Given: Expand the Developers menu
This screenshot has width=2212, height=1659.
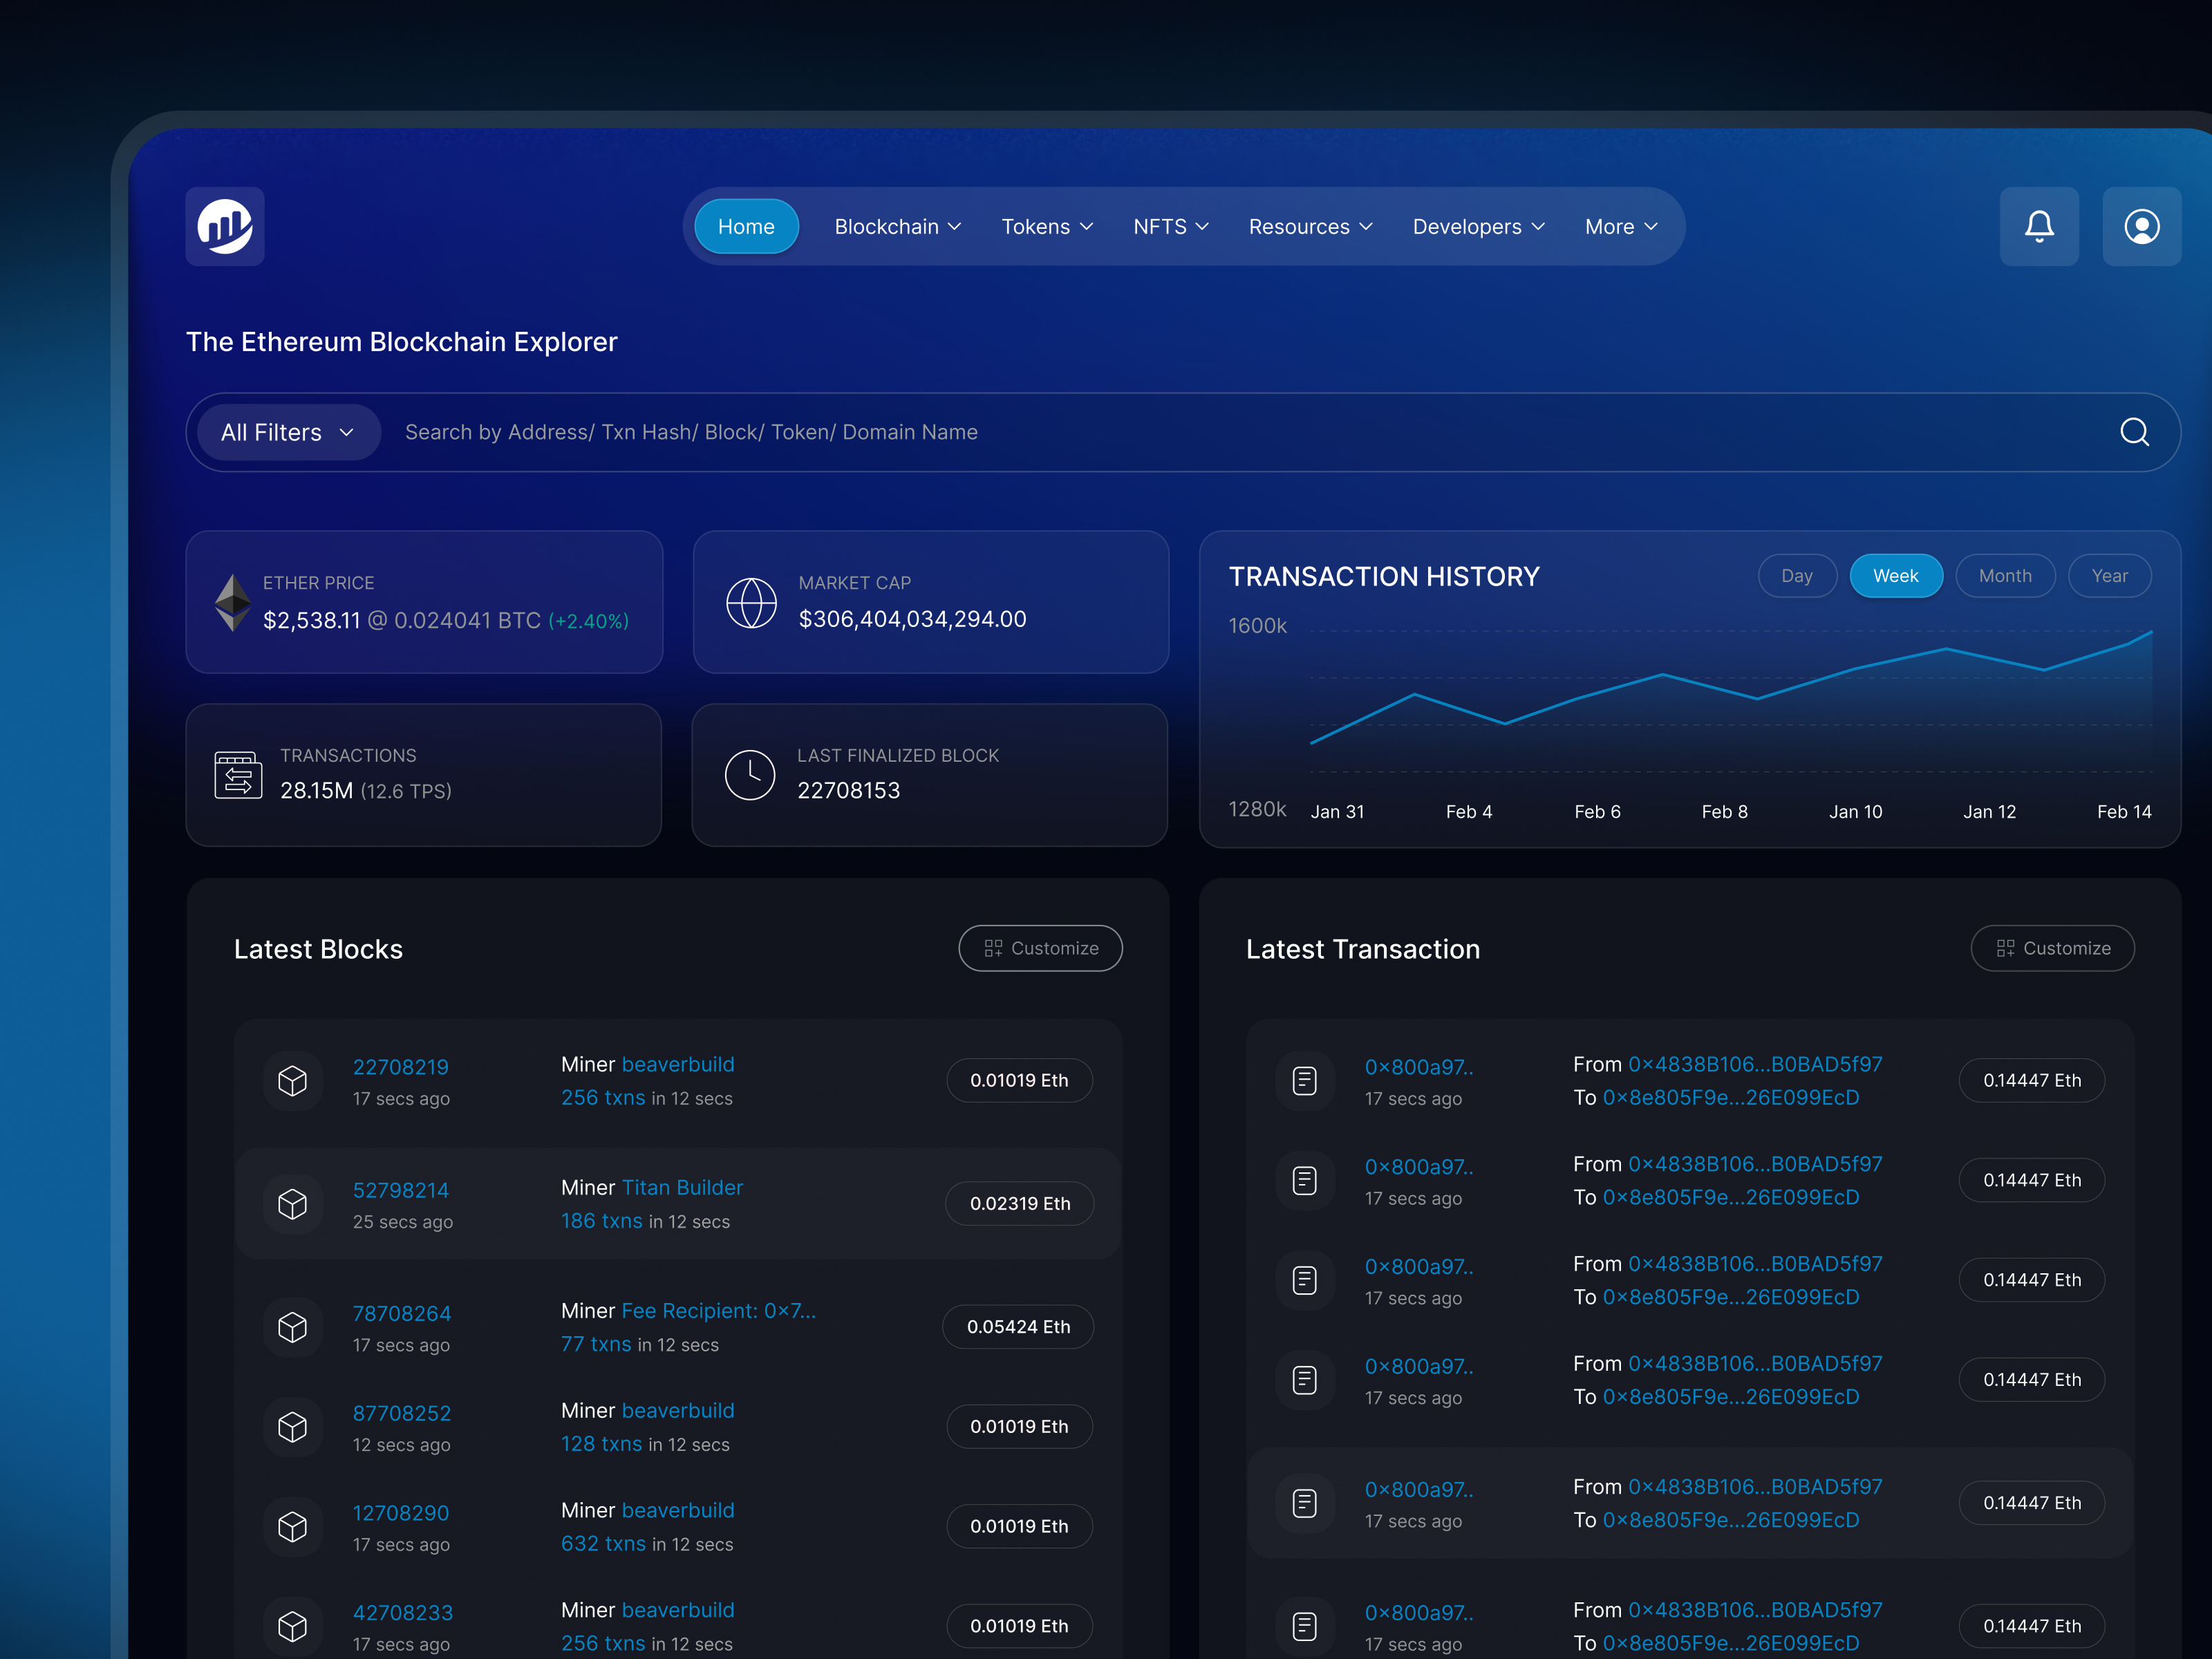Looking at the screenshot, I should click(x=1479, y=227).
